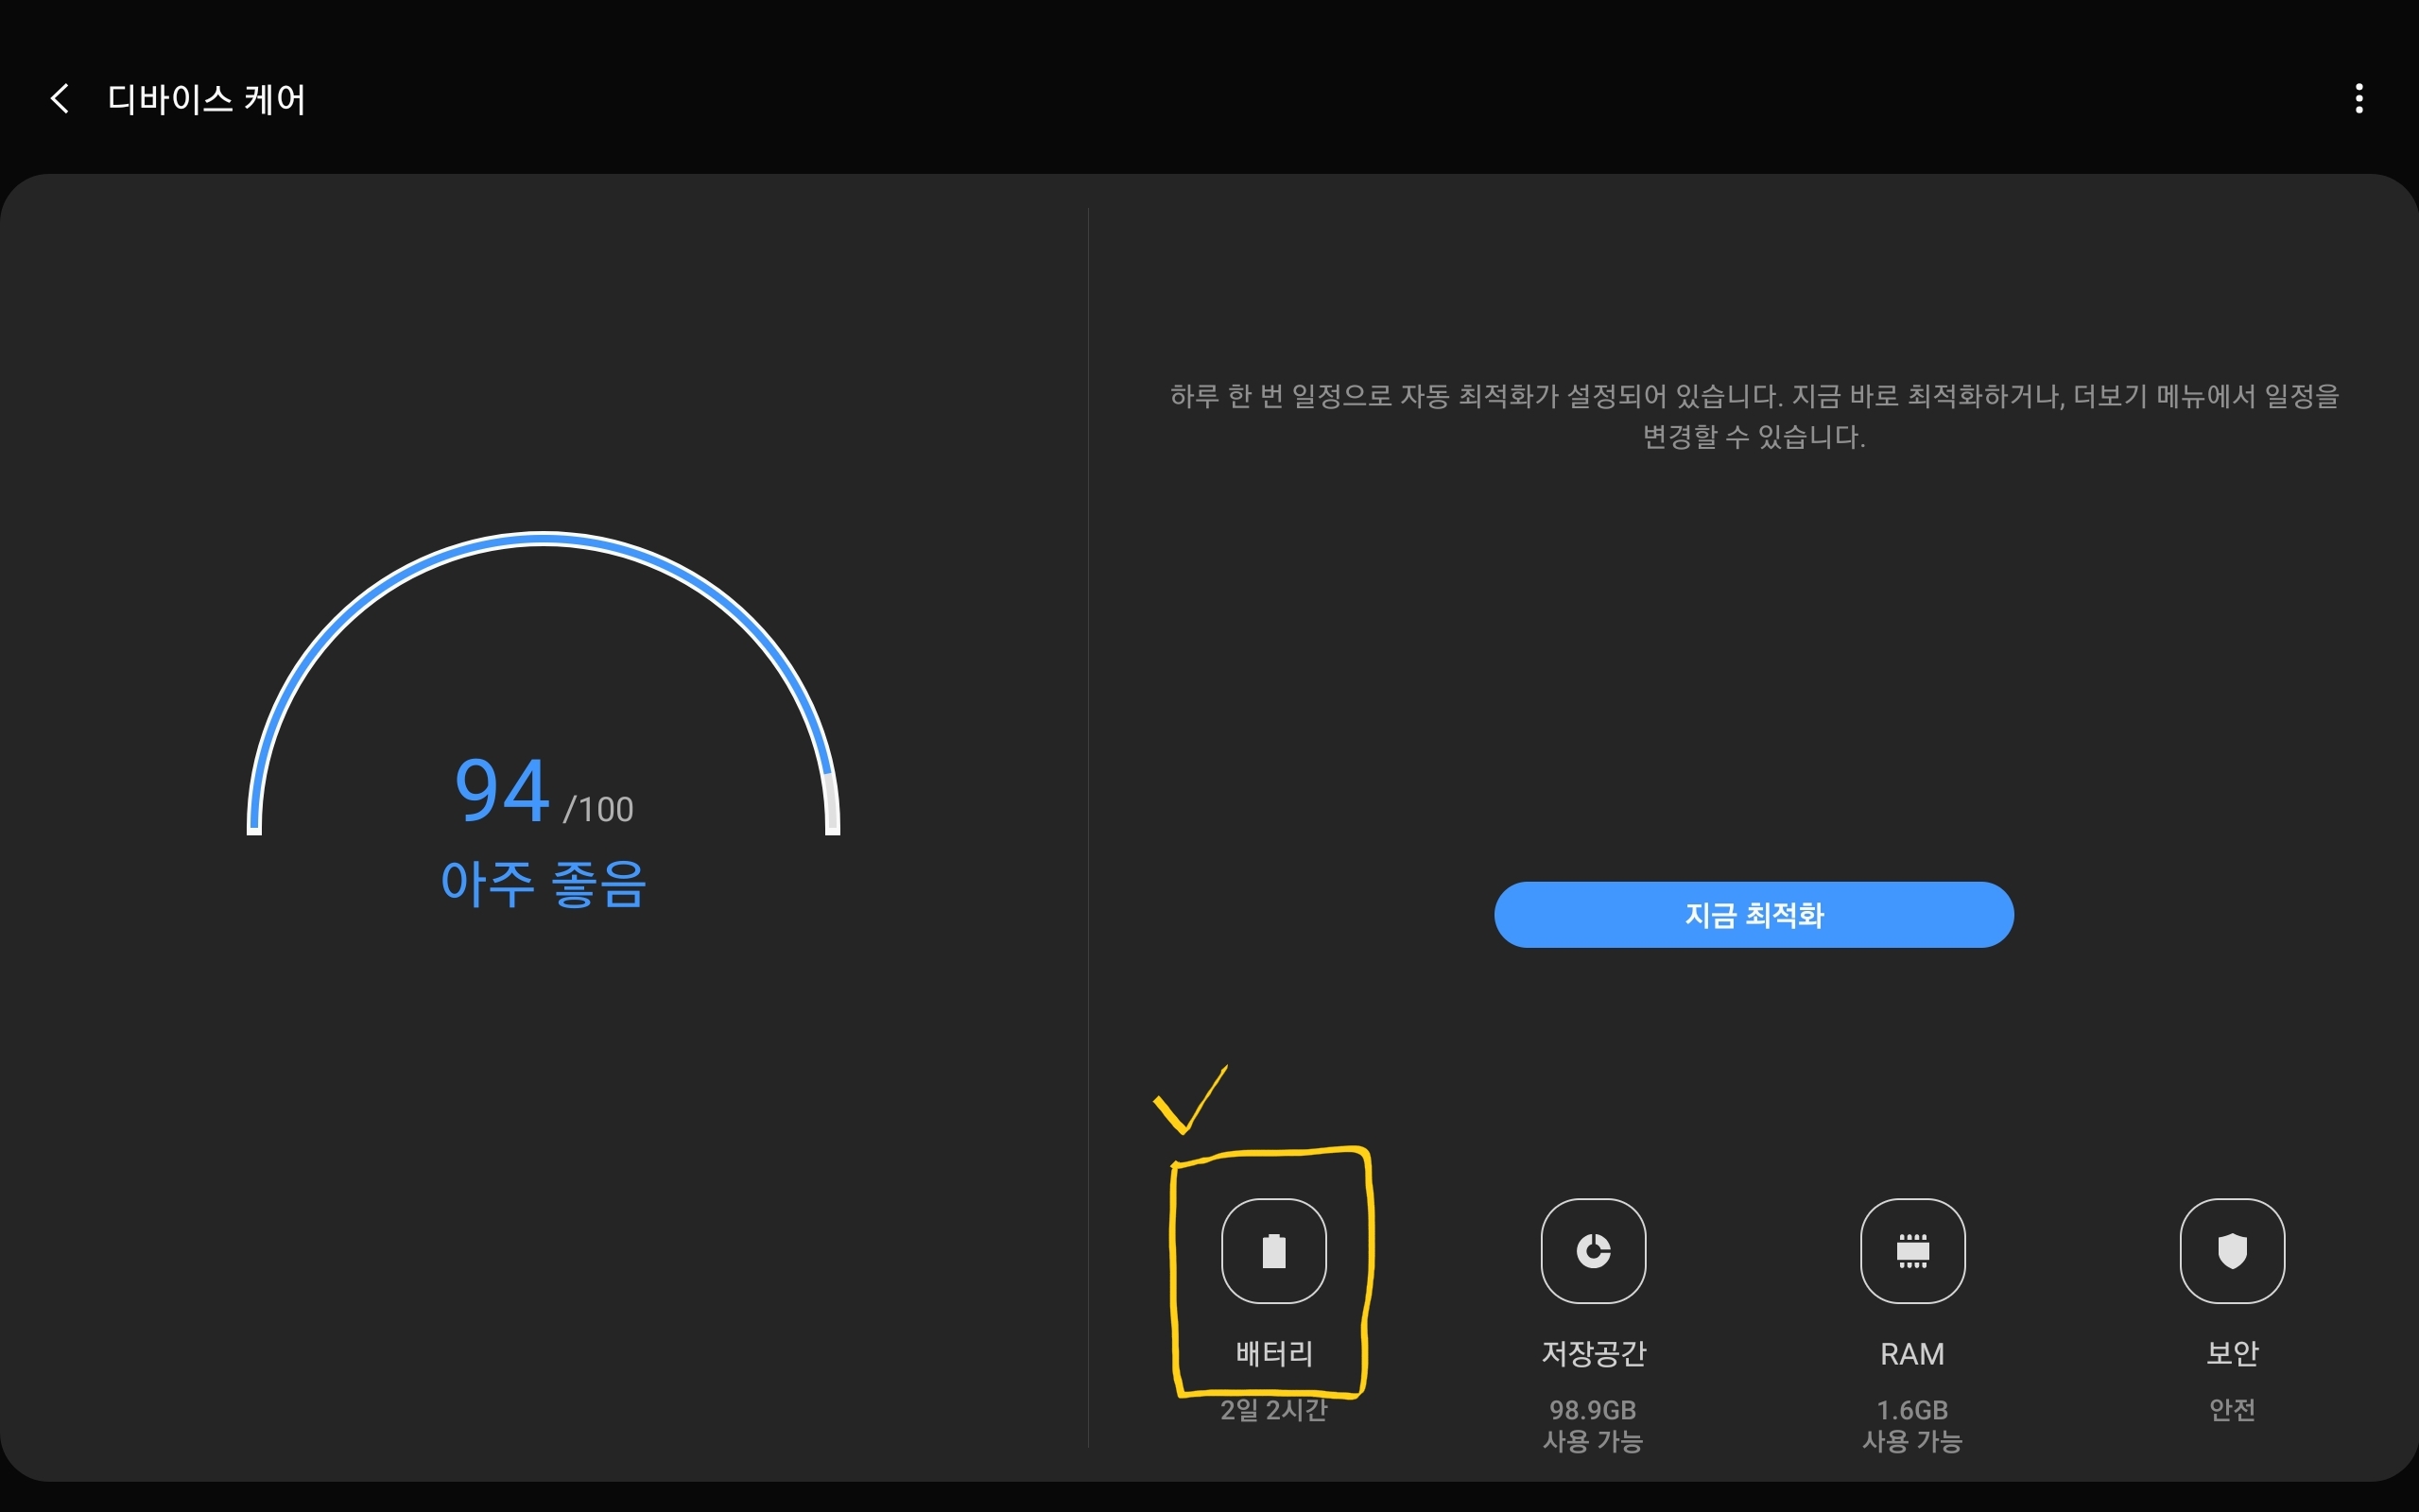Select the 배터리 label

[x=1273, y=1353]
